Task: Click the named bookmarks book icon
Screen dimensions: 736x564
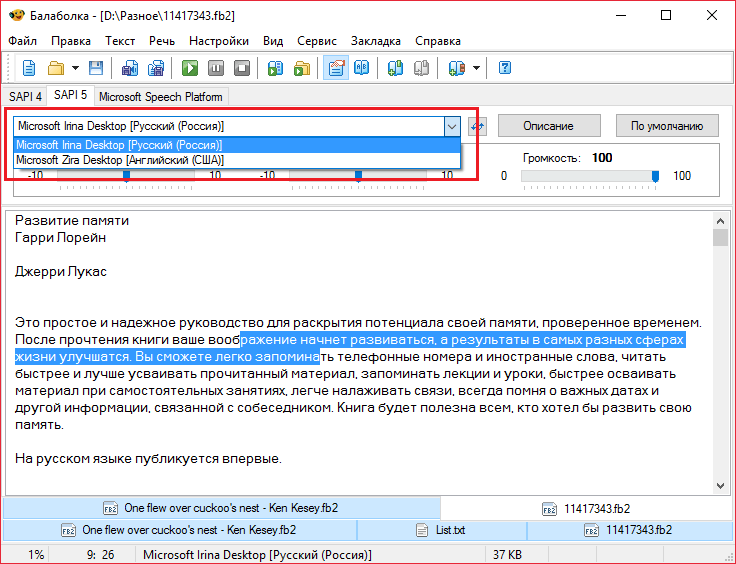Action: 456,68
